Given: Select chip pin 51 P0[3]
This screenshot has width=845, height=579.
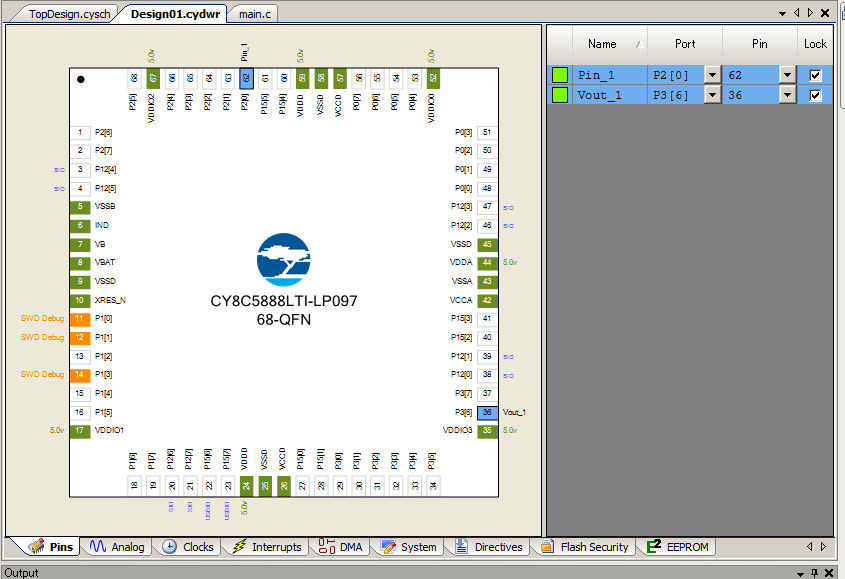Looking at the screenshot, I should coord(487,133).
